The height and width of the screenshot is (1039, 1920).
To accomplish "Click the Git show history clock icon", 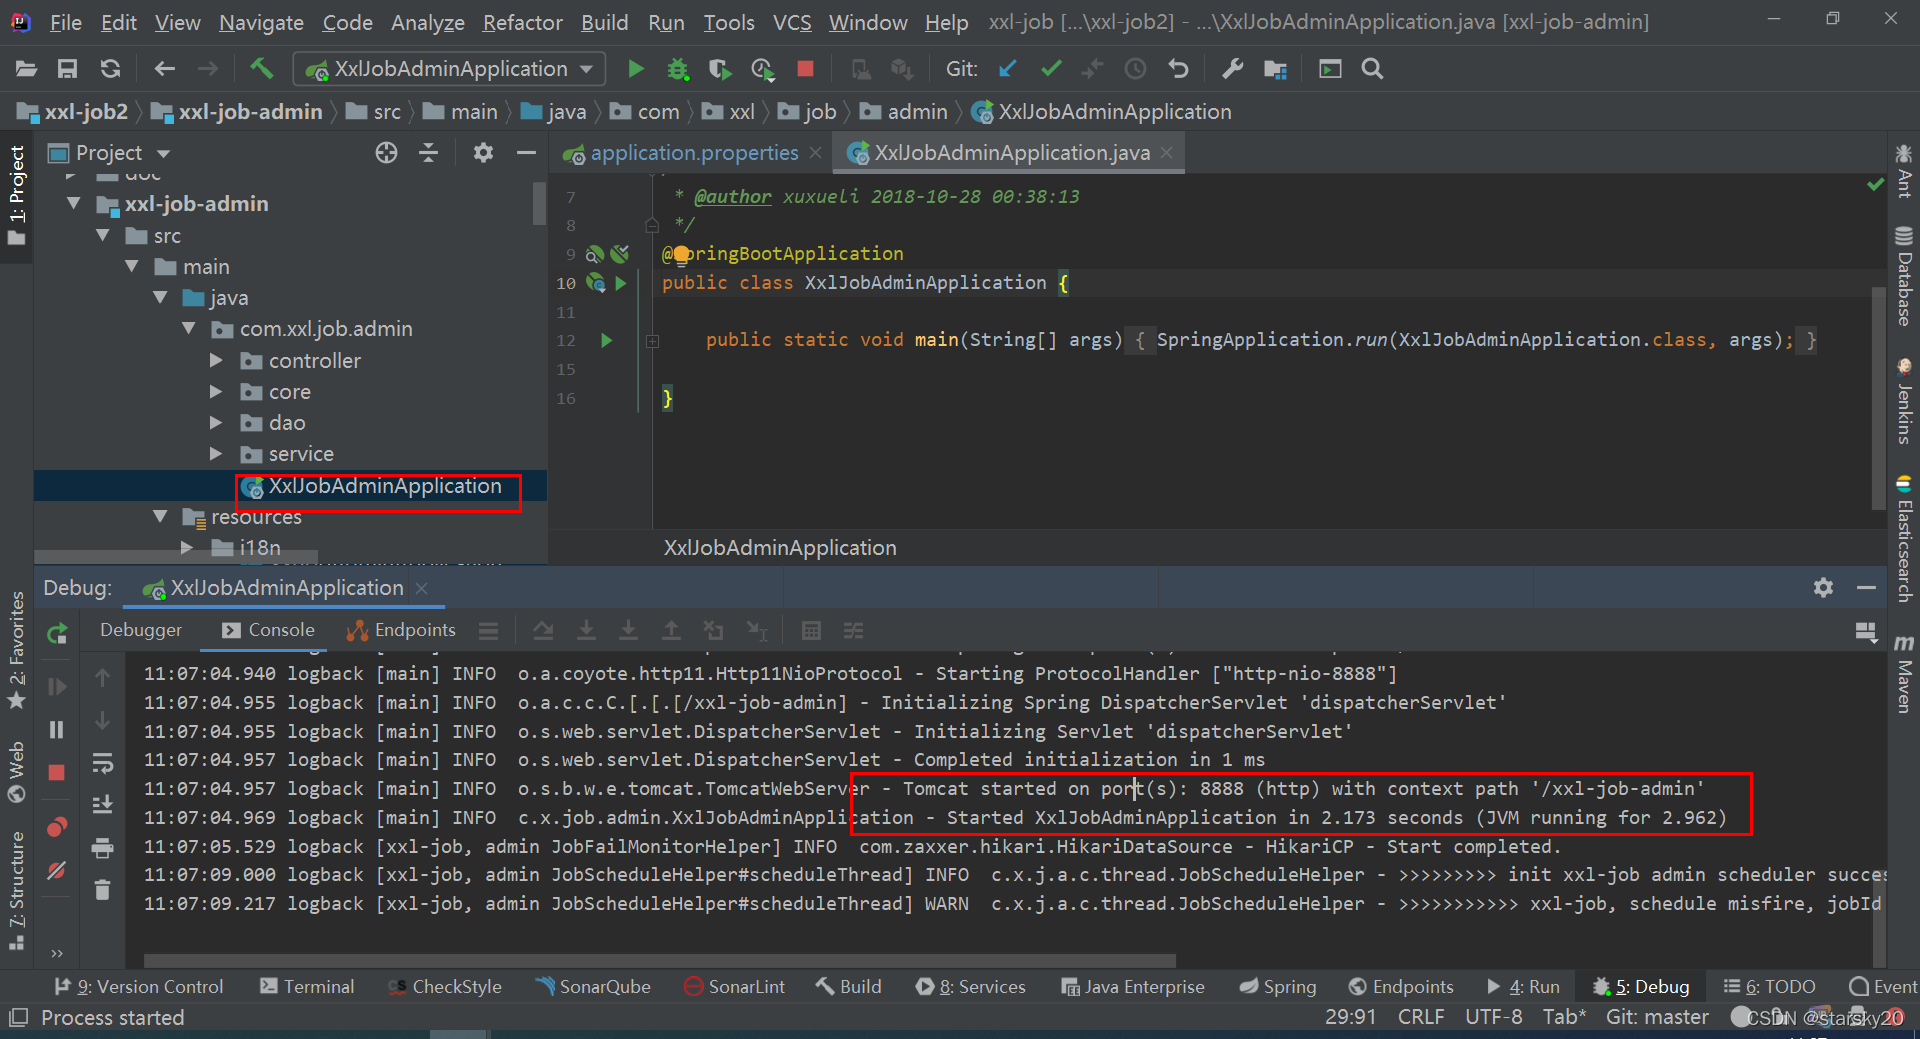I will point(1136,69).
